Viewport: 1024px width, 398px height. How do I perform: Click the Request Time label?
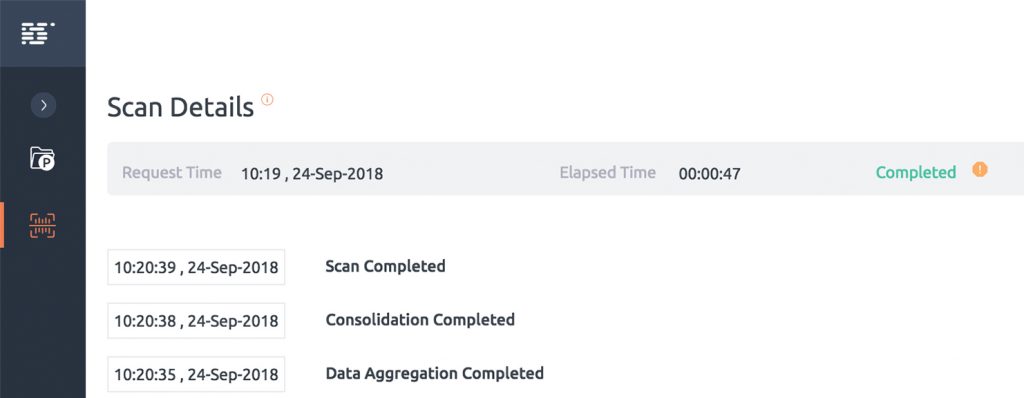point(172,173)
